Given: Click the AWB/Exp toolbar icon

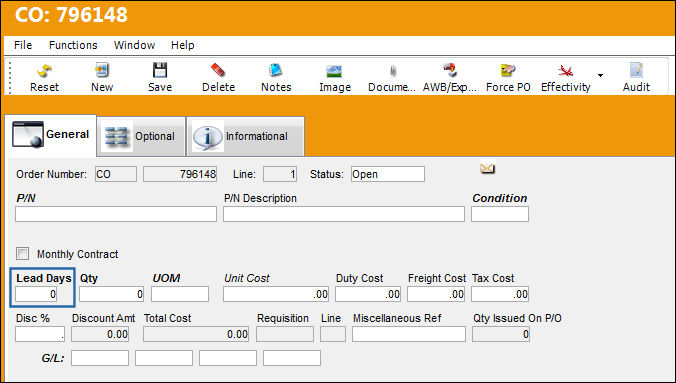Looking at the screenshot, I should point(450,70).
